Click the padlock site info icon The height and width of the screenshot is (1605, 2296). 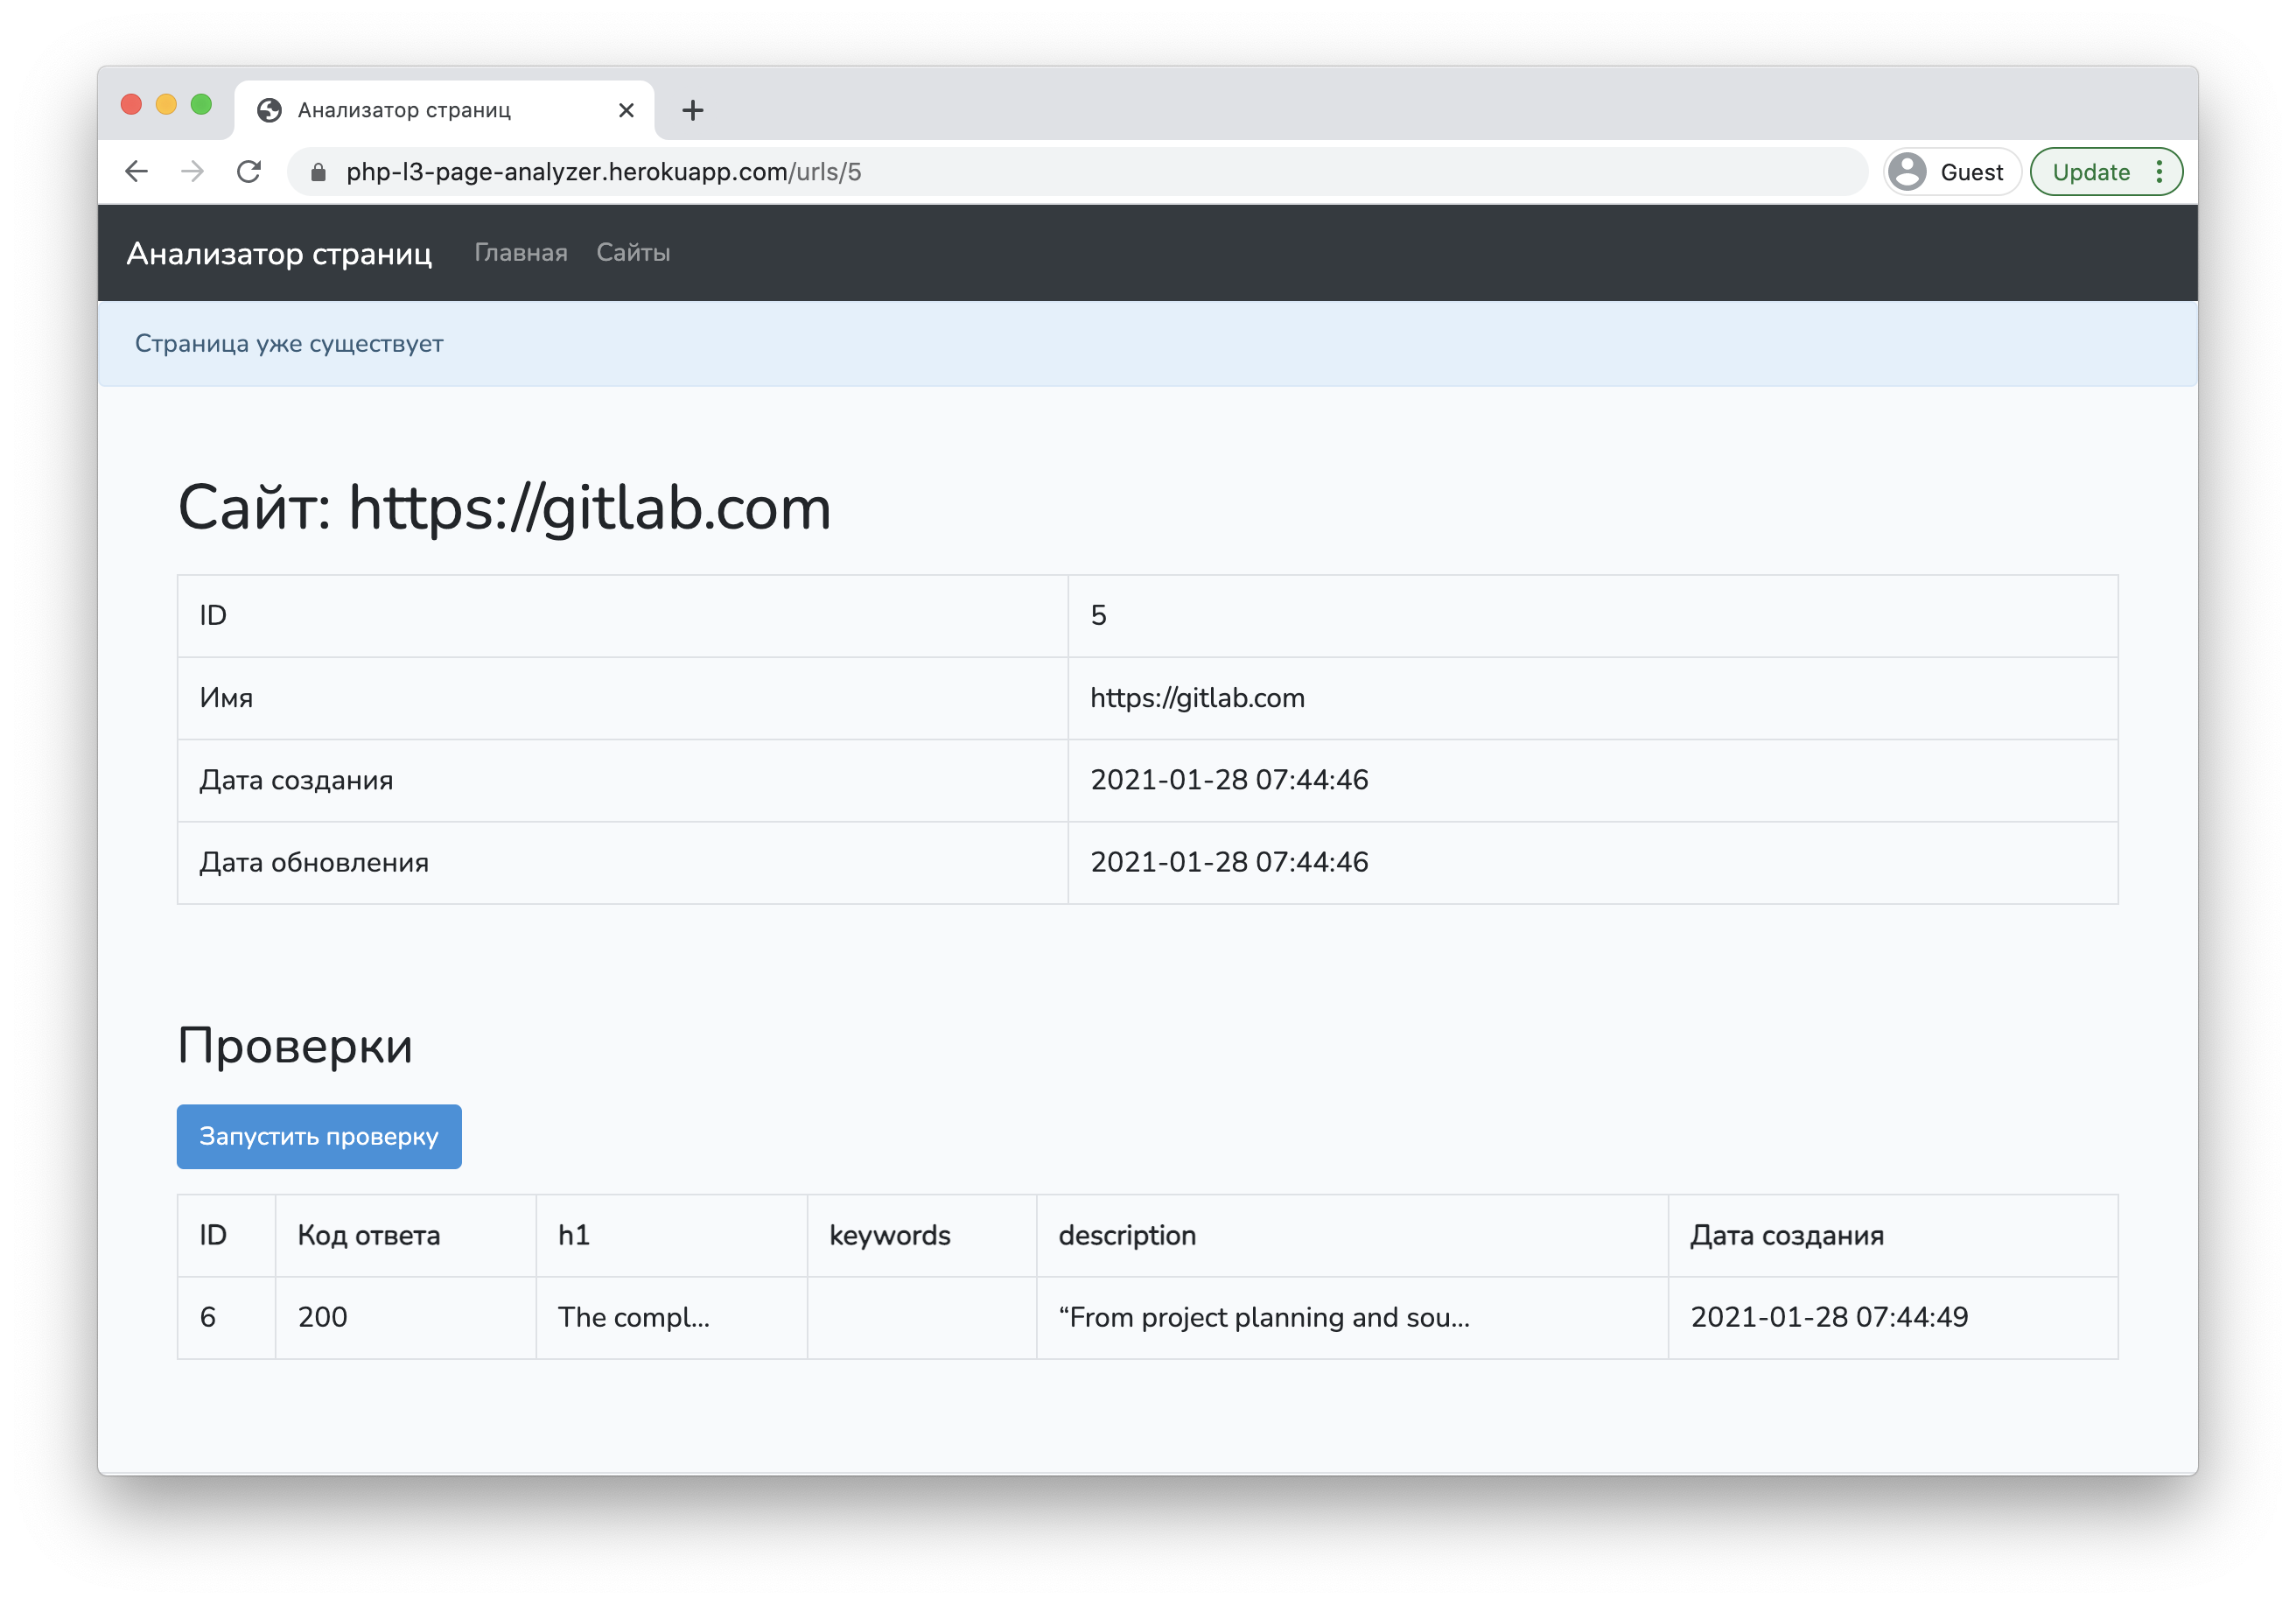(x=318, y=172)
